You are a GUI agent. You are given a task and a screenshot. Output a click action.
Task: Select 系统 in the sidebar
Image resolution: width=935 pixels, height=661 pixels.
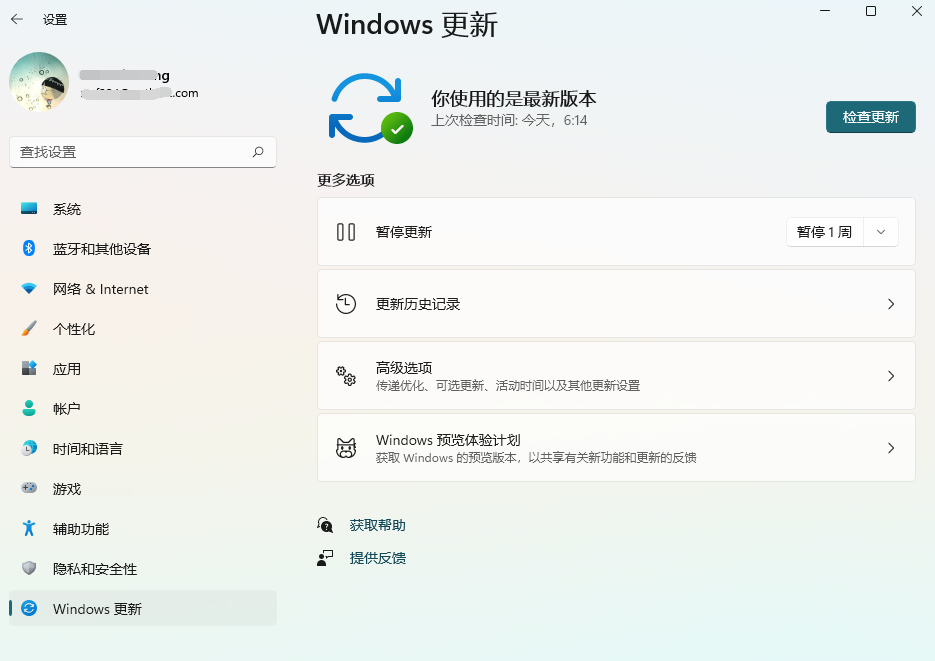coord(143,209)
